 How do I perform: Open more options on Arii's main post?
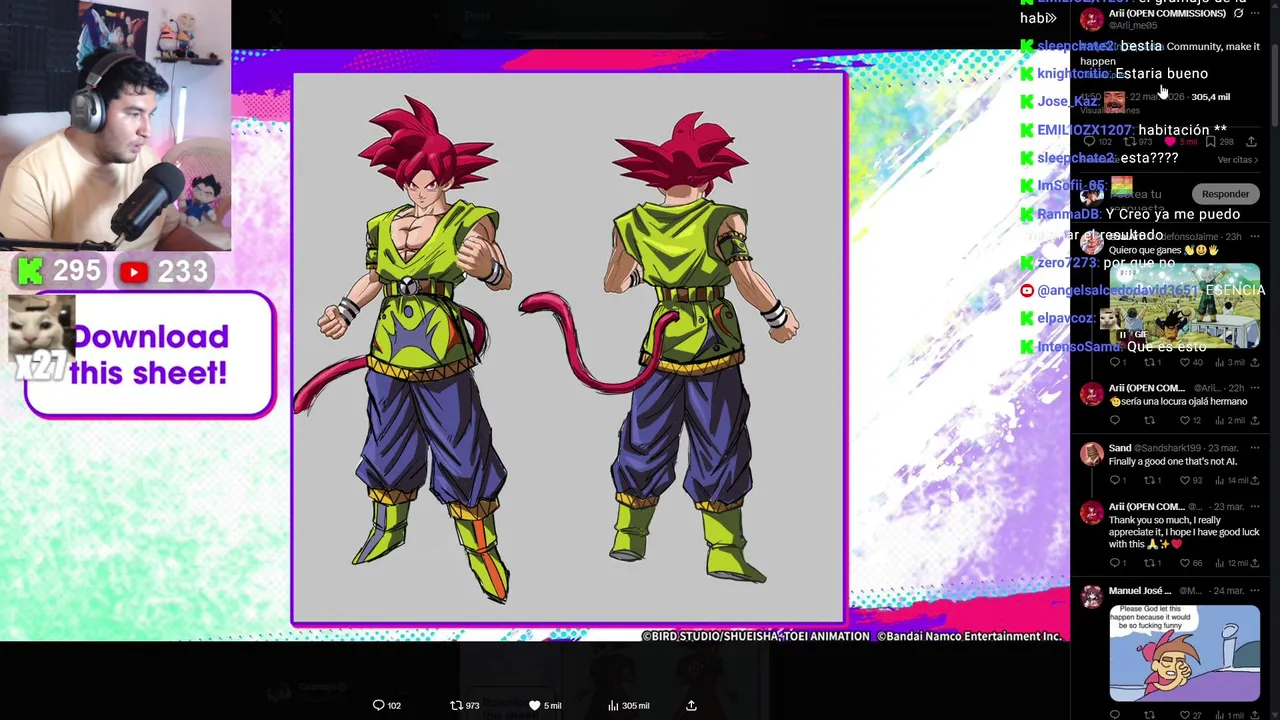1256,13
